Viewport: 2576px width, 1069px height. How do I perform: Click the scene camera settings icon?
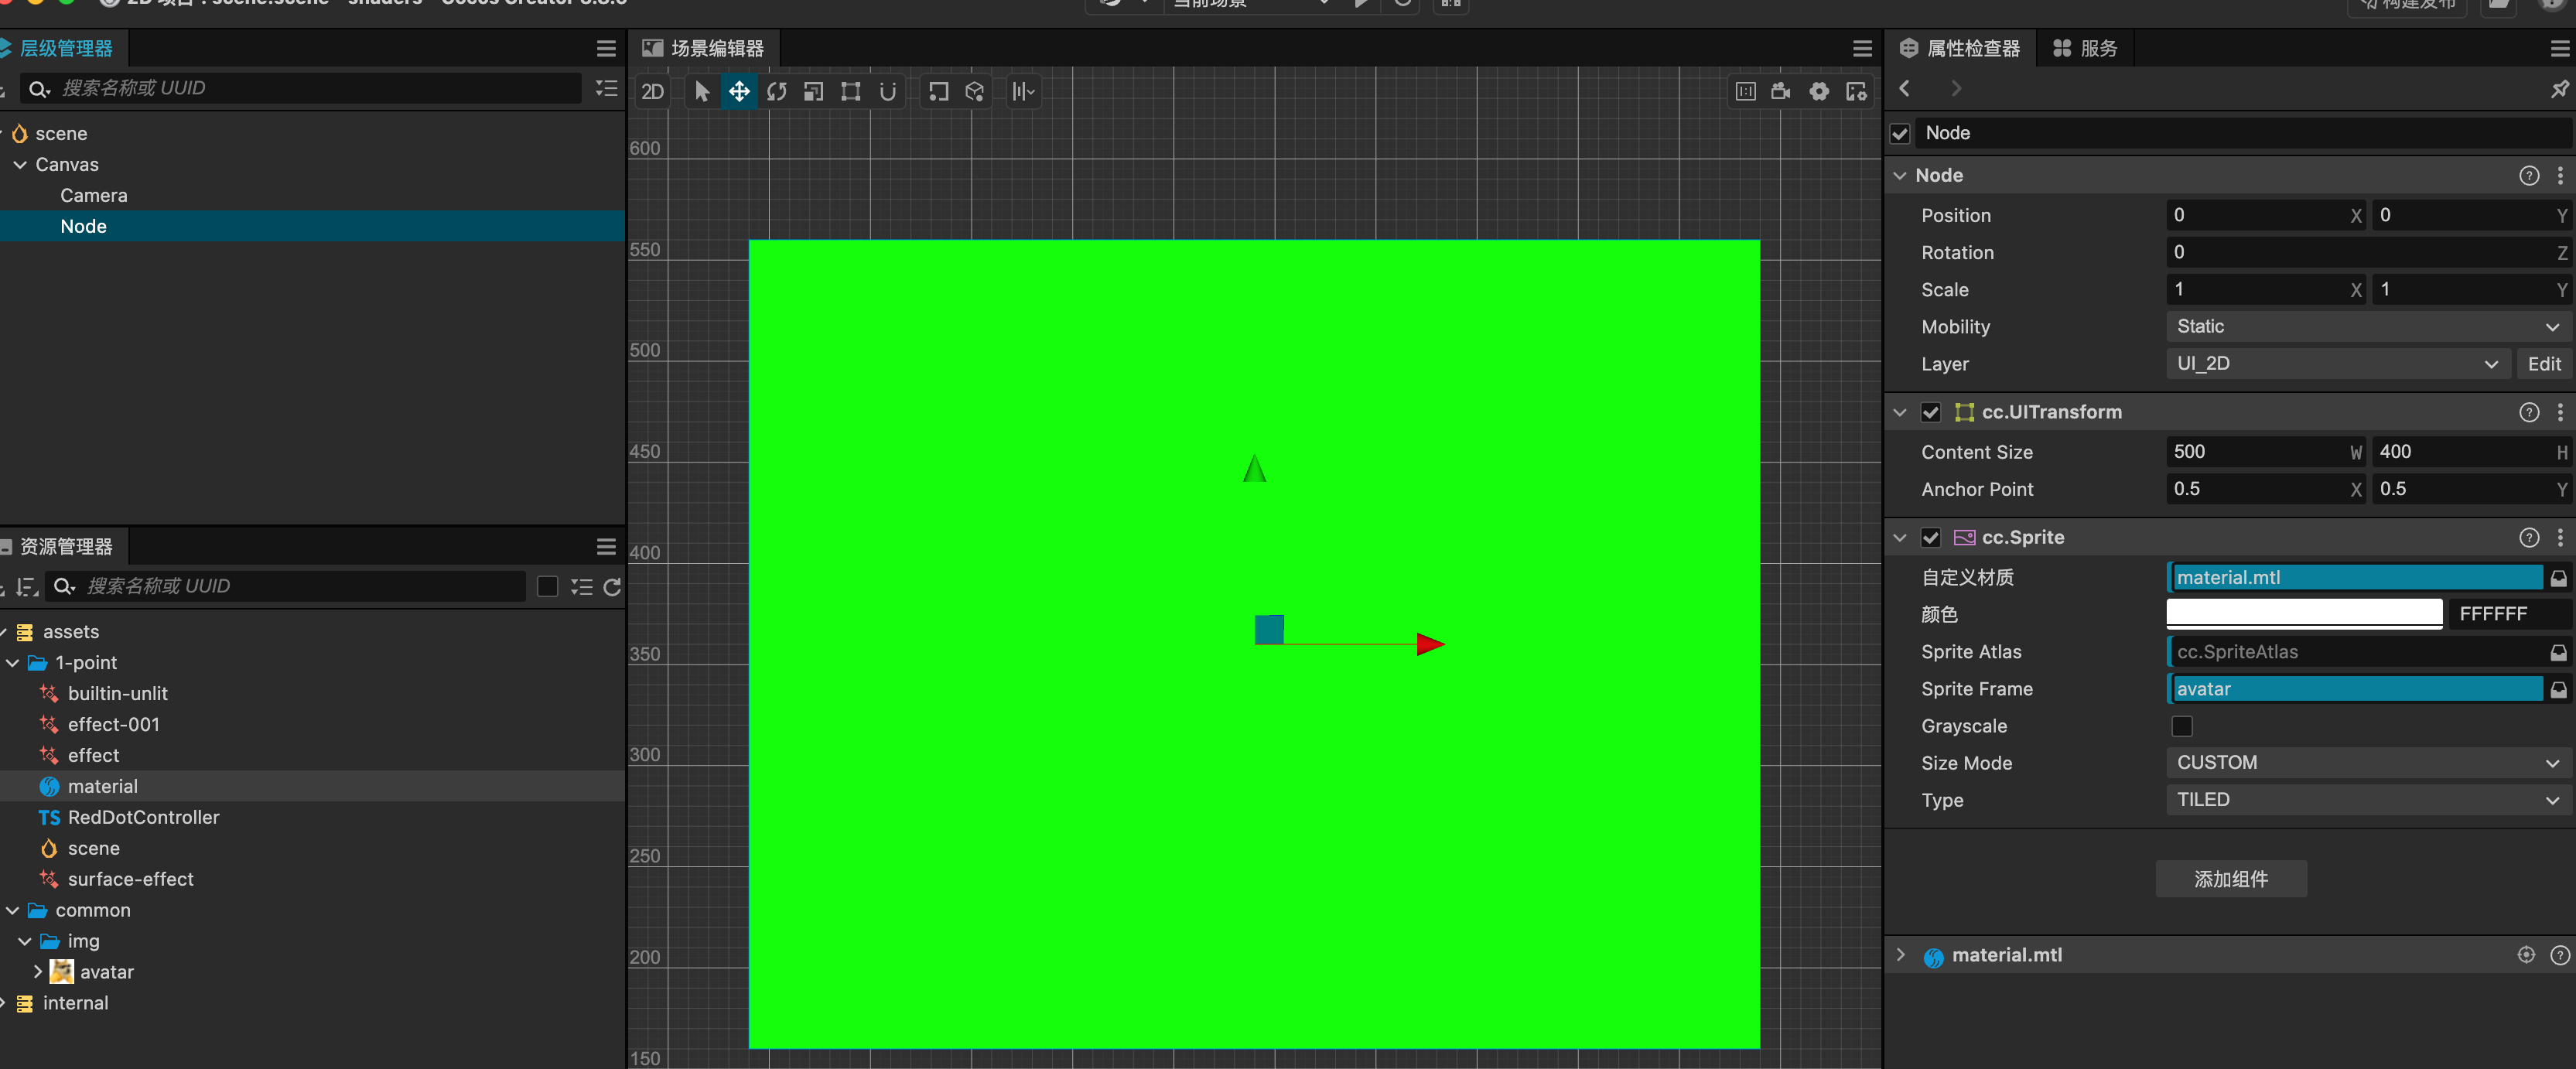(x=1781, y=92)
